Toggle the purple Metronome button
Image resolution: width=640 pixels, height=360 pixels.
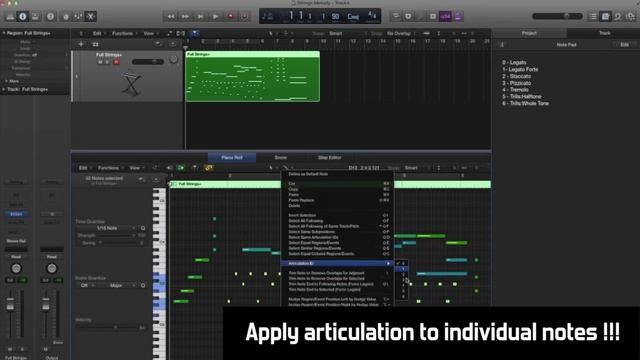pyautogui.click(x=458, y=16)
